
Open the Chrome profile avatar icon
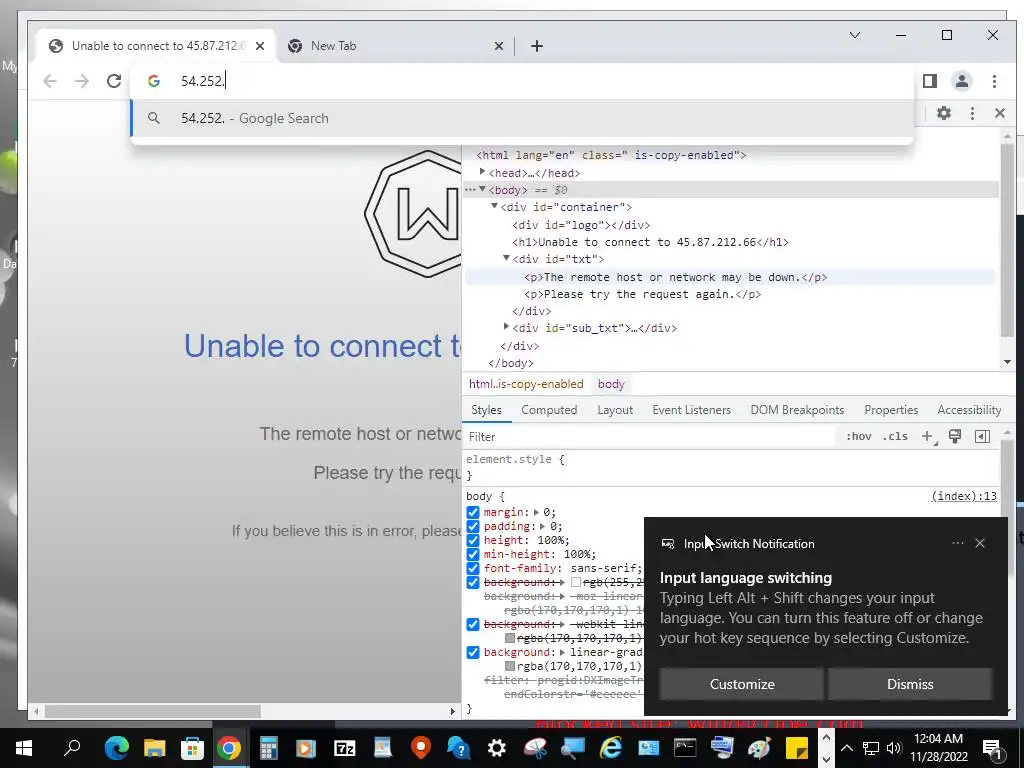[962, 81]
